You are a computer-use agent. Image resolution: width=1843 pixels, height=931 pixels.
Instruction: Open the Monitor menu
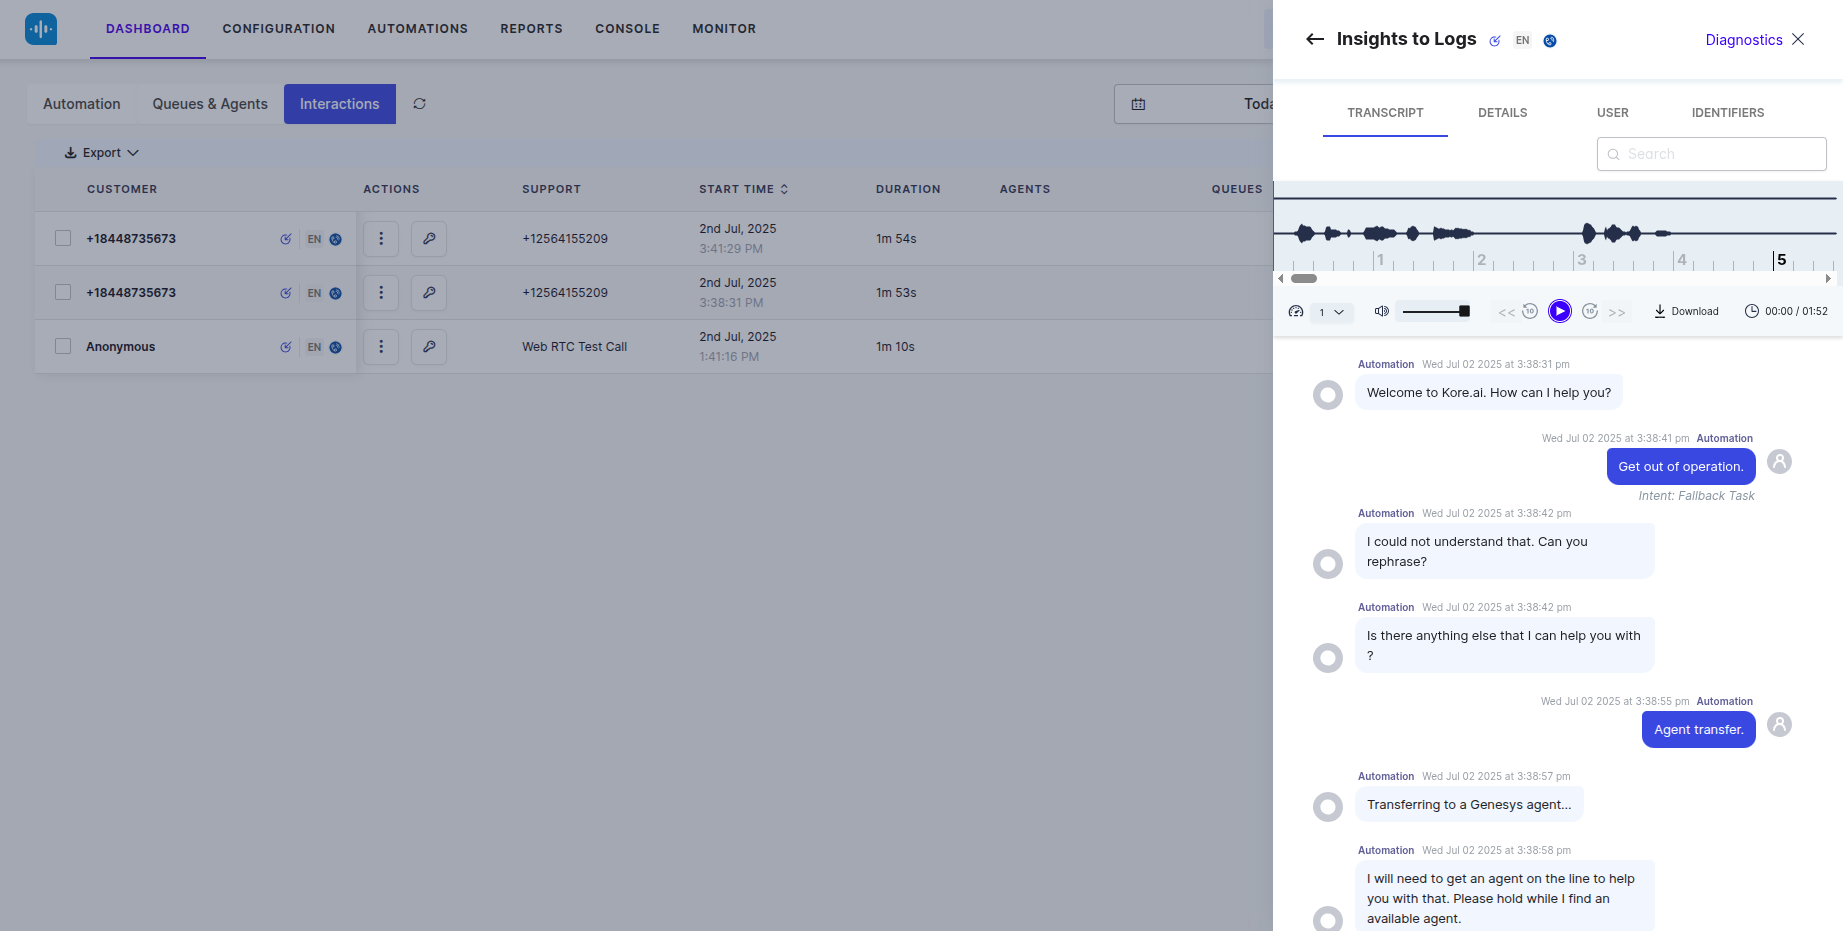(x=724, y=29)
